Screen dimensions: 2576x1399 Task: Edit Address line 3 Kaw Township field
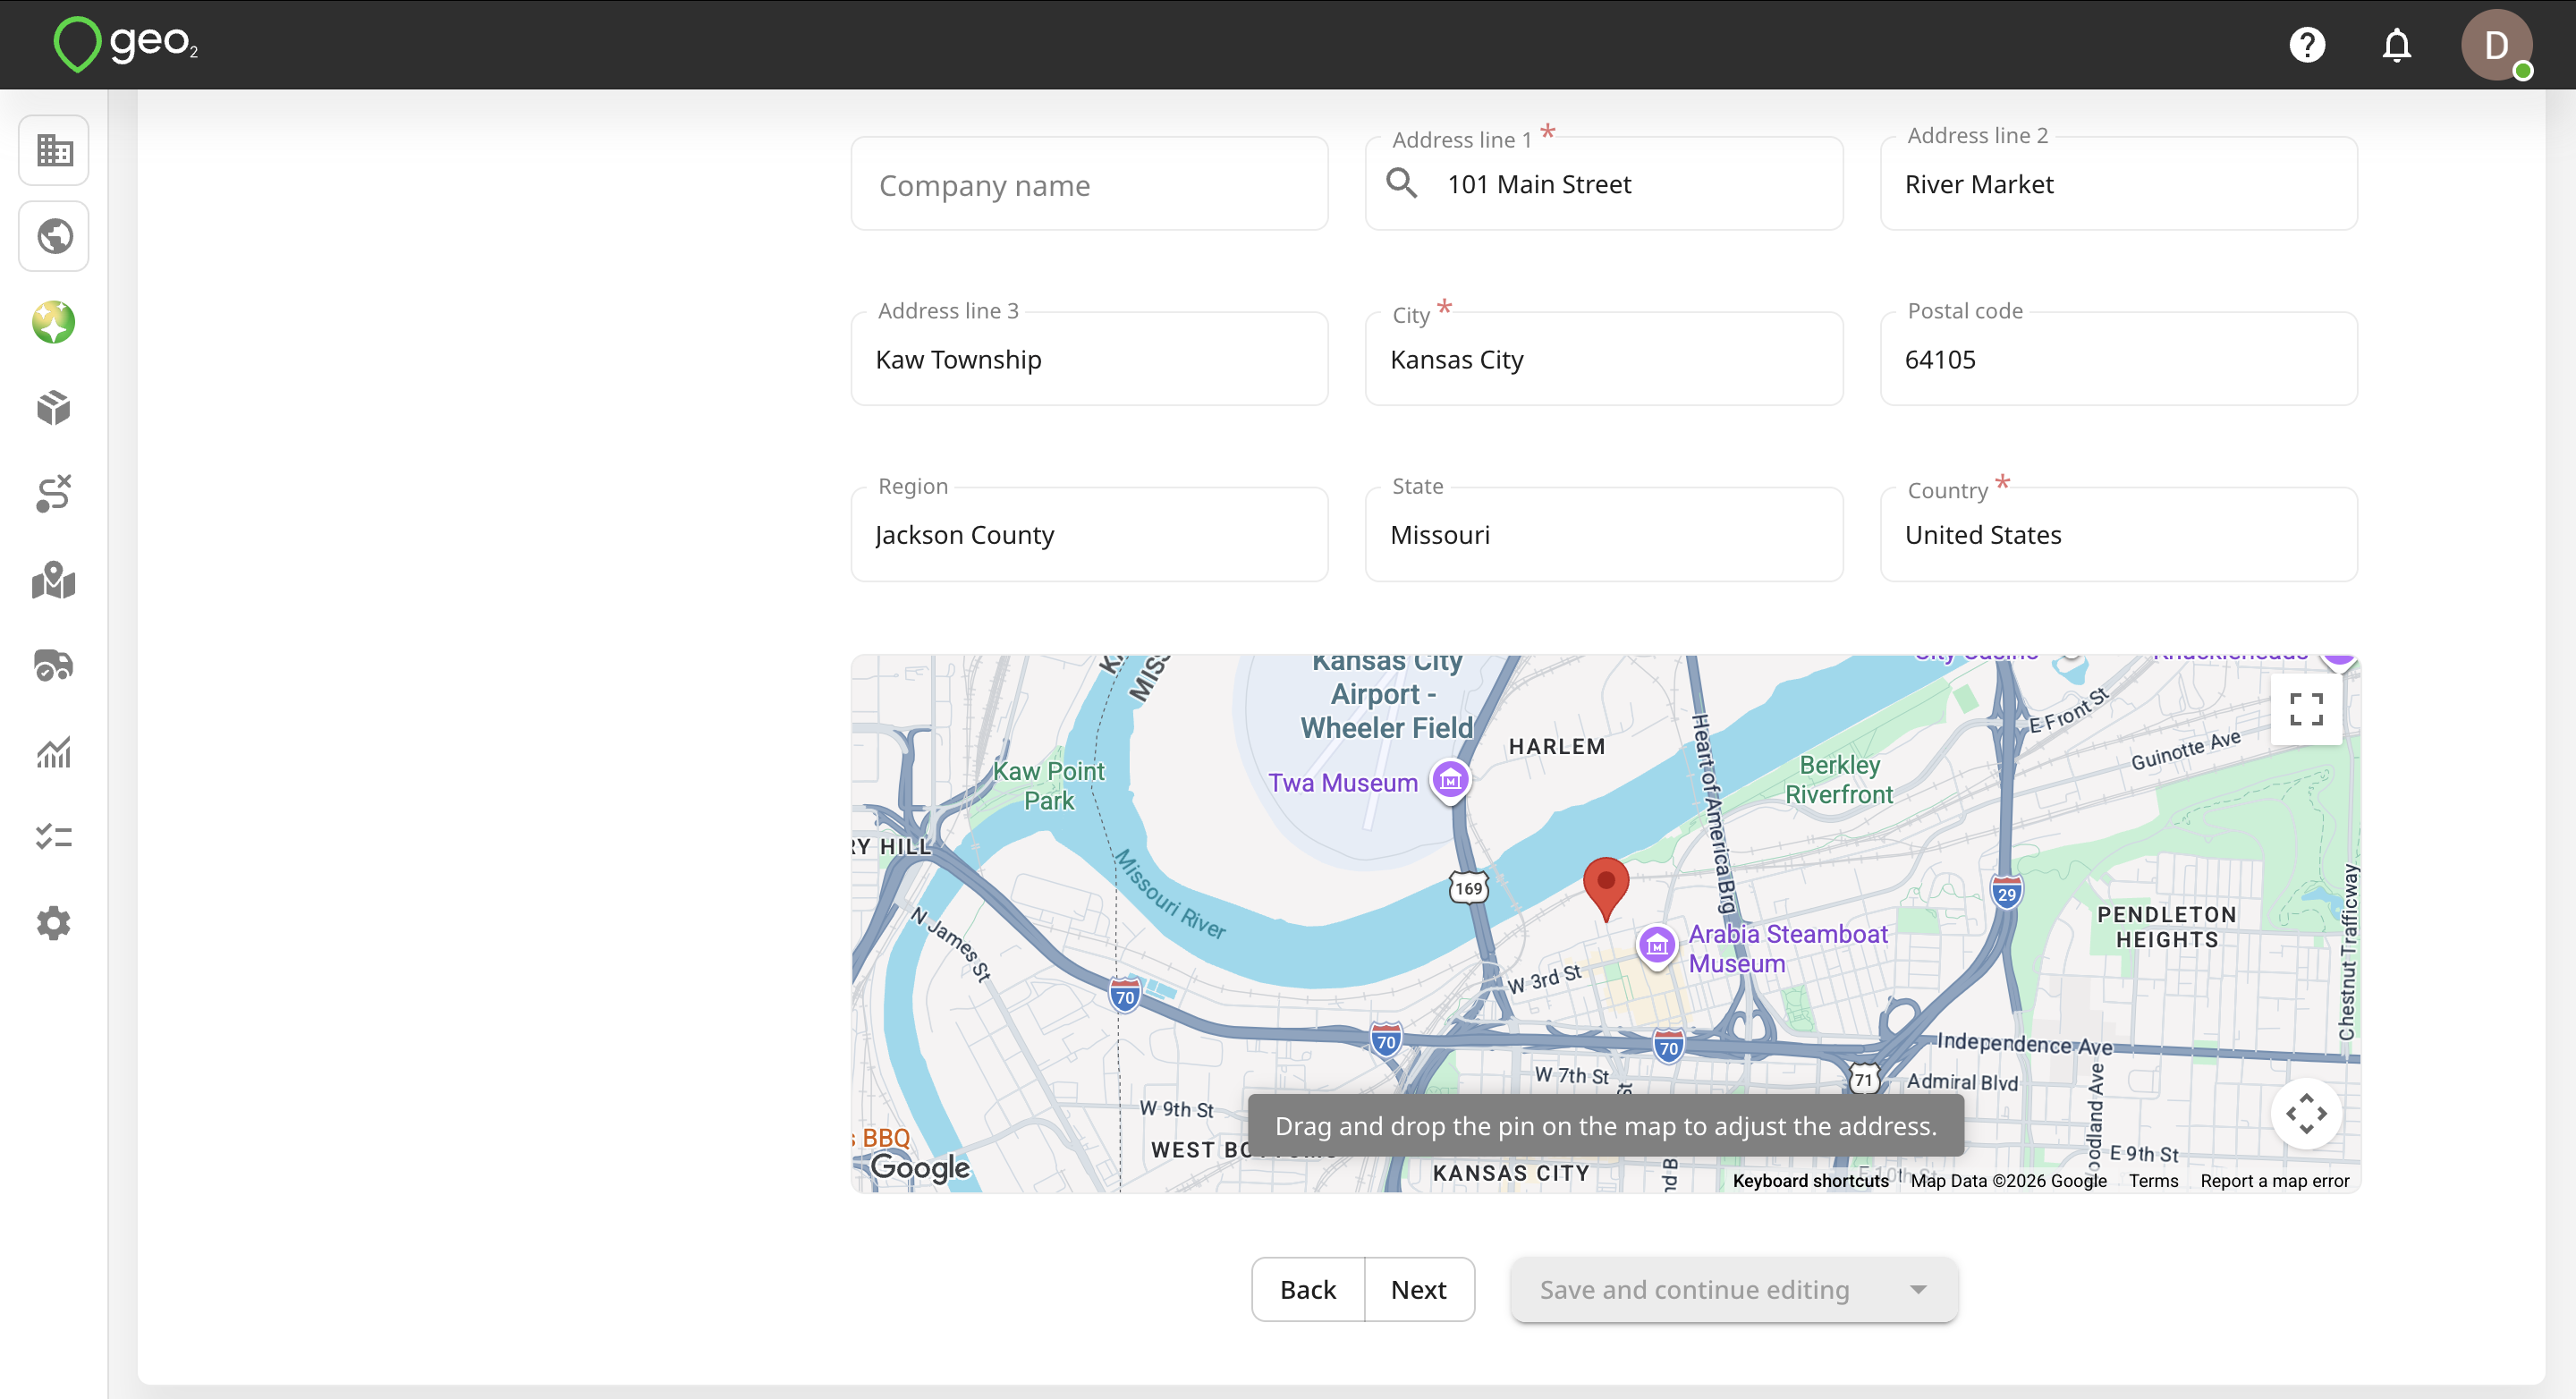pos(1089,359)
